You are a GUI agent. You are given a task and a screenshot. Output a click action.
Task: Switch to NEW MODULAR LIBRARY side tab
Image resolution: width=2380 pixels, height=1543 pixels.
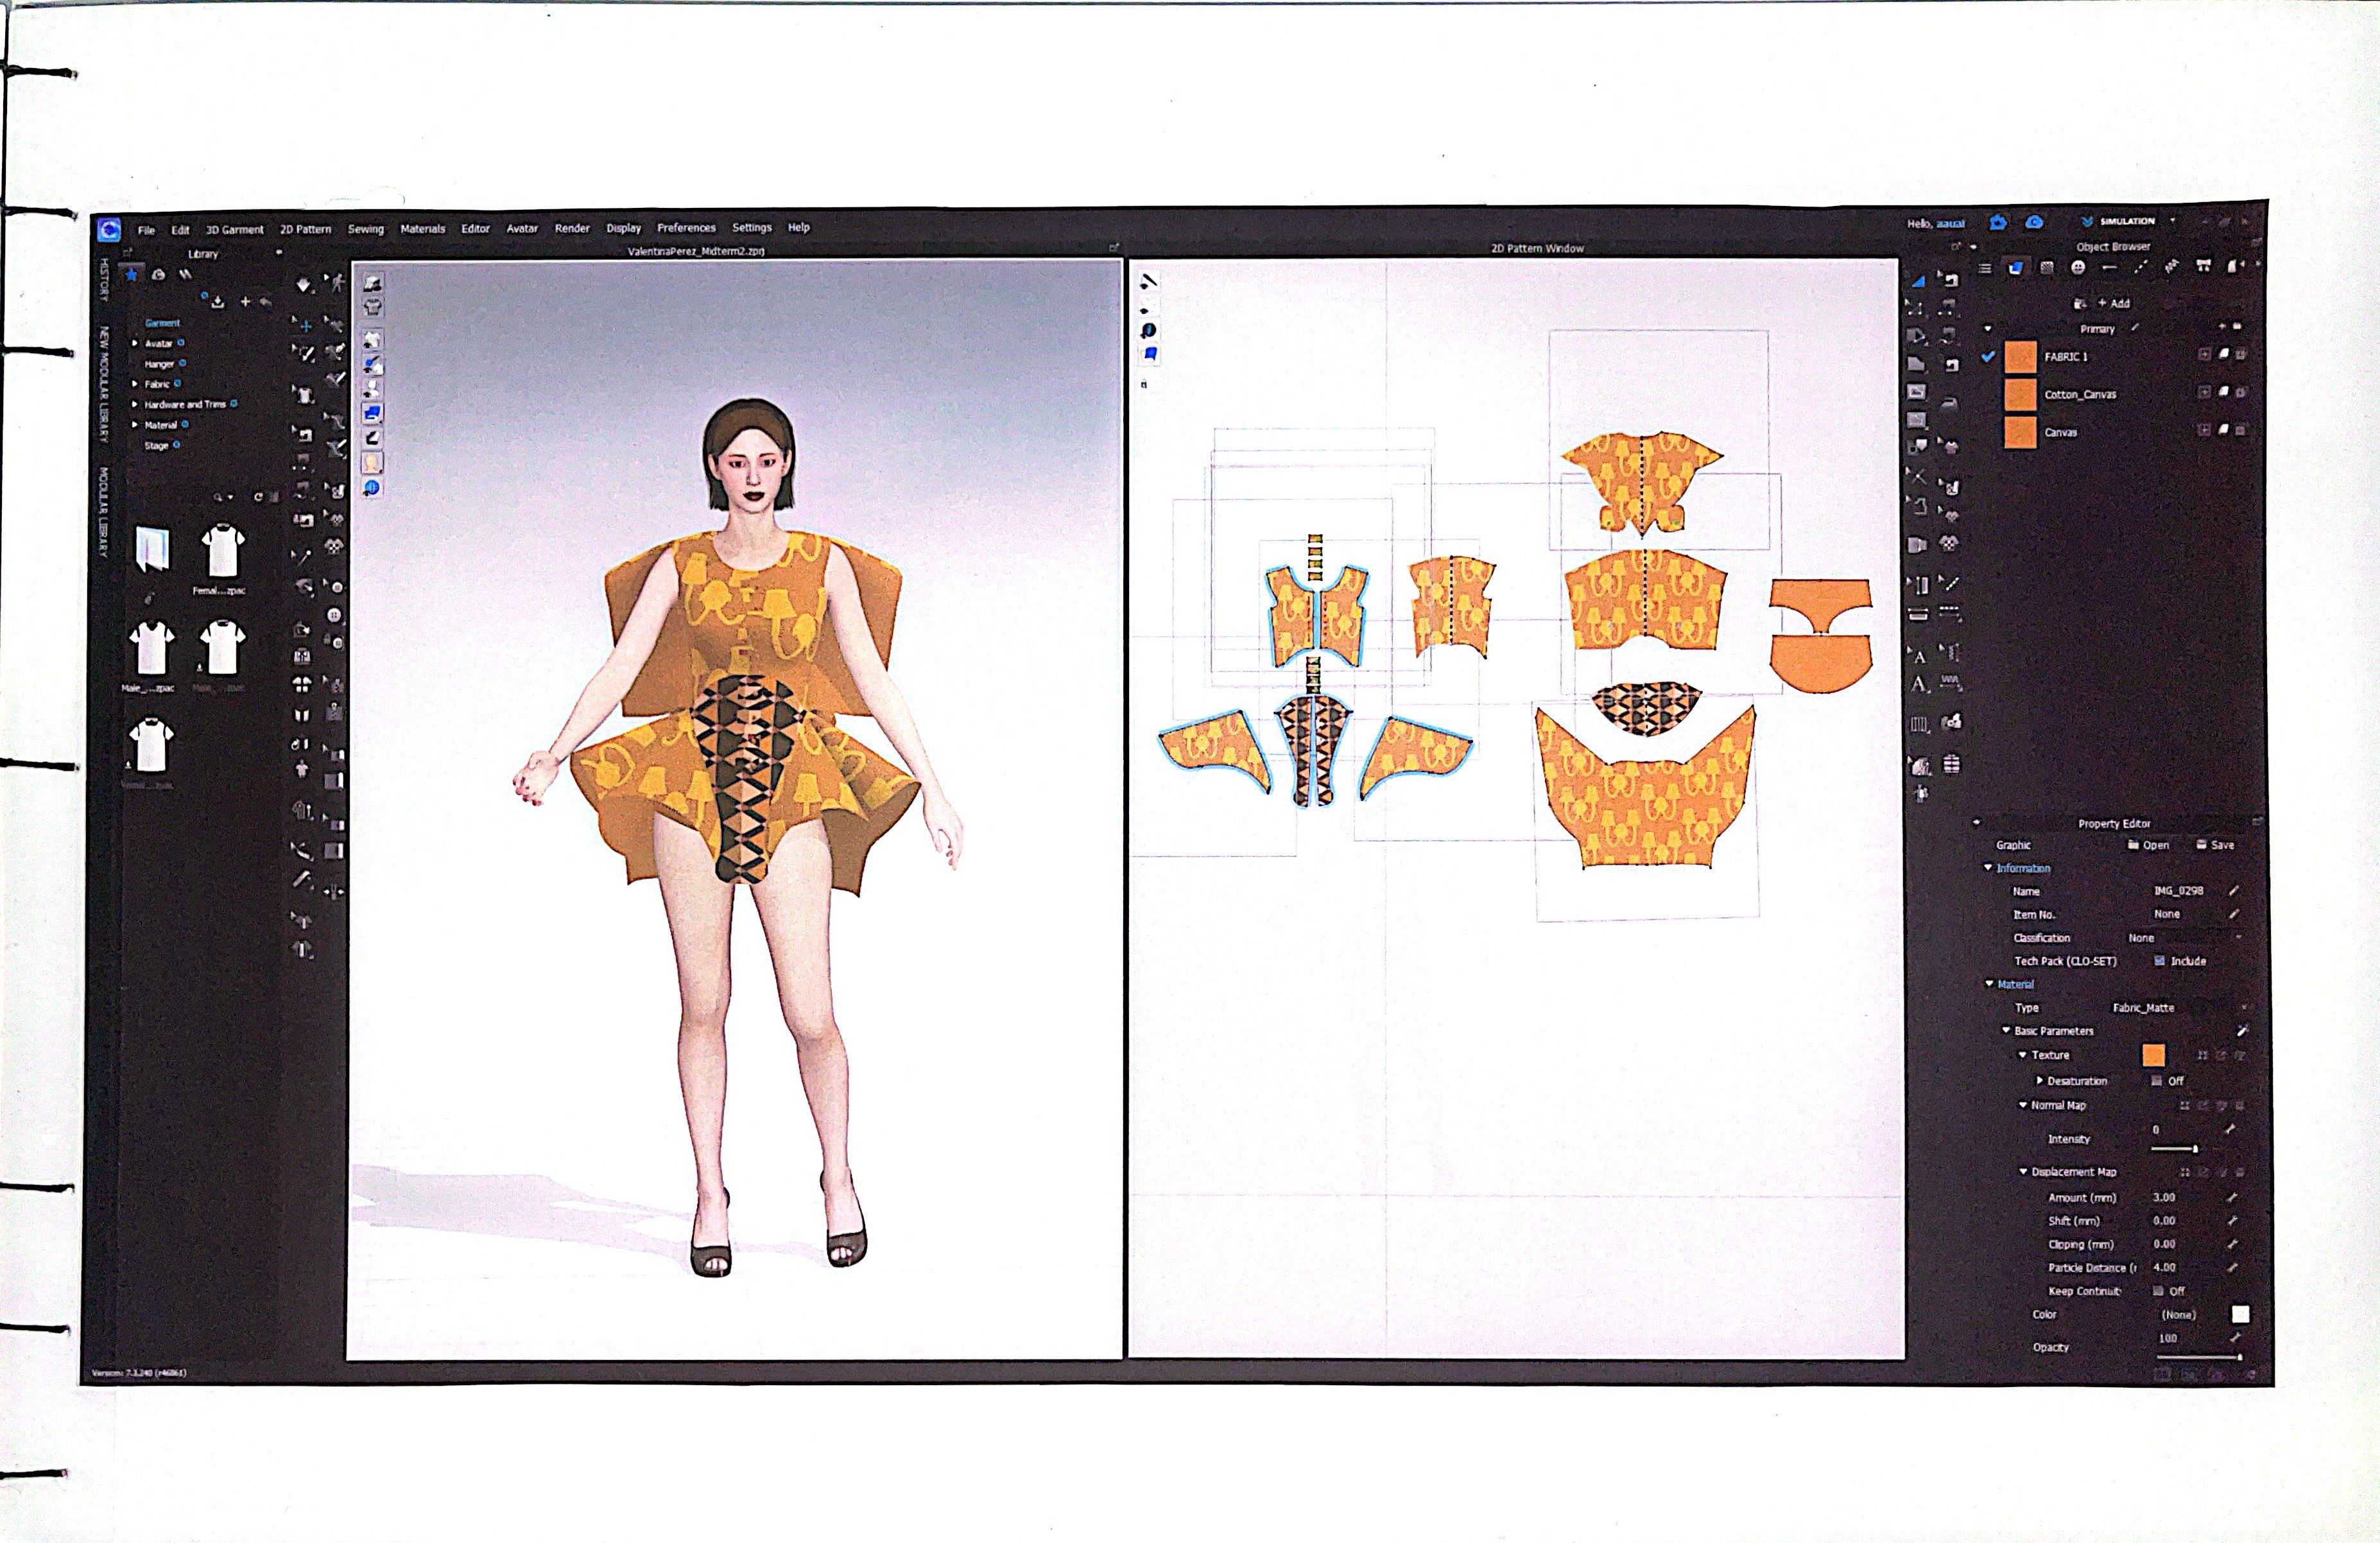(x=103, y=384)
